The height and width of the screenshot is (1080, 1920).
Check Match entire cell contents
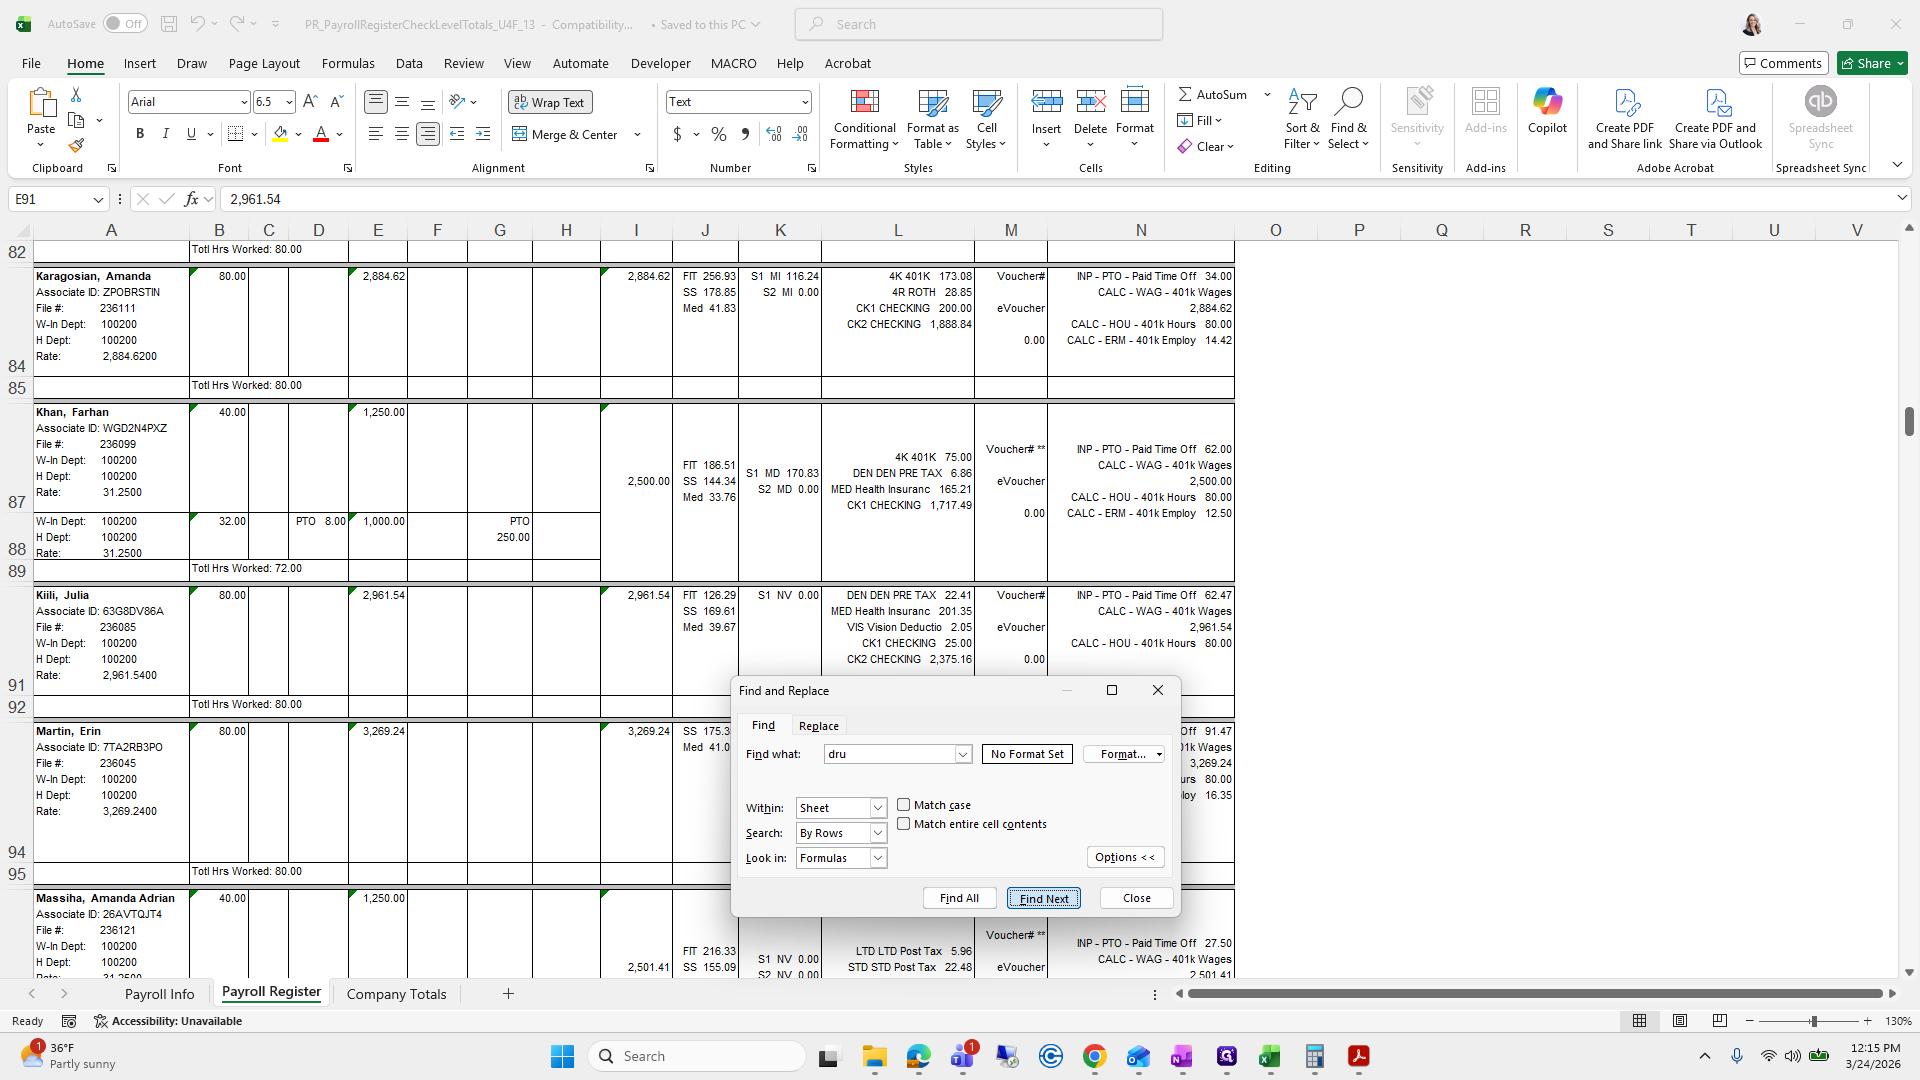click(904, 824)
